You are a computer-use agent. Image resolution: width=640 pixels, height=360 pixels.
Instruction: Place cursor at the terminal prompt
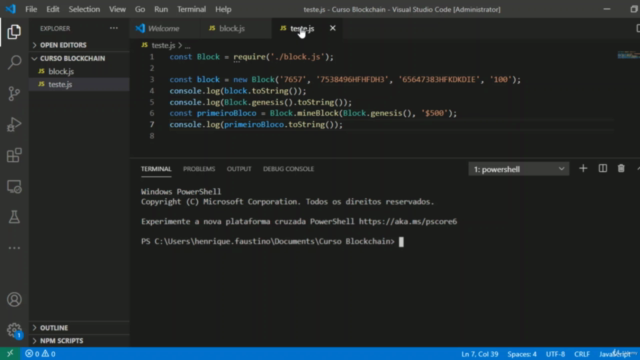[x=401, y=242]
